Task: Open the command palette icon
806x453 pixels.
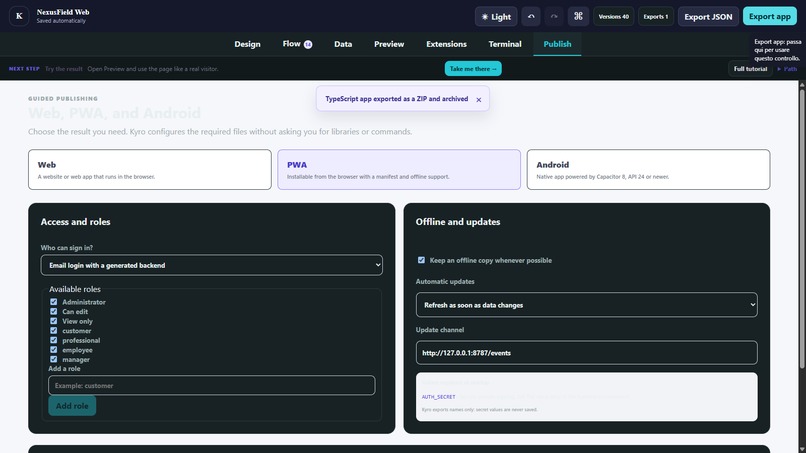Action: 578,16
